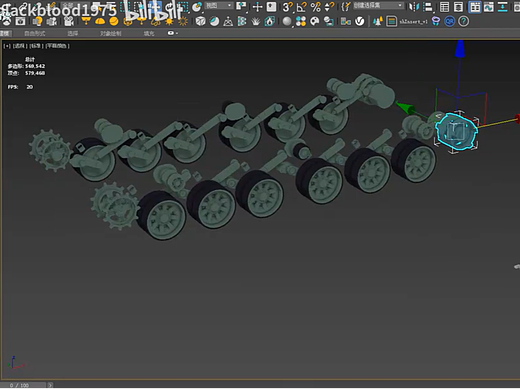This screenshot has width=520, height=390.
Task: Click the bells icon after V-Ray logo
Action: [377, 21]
